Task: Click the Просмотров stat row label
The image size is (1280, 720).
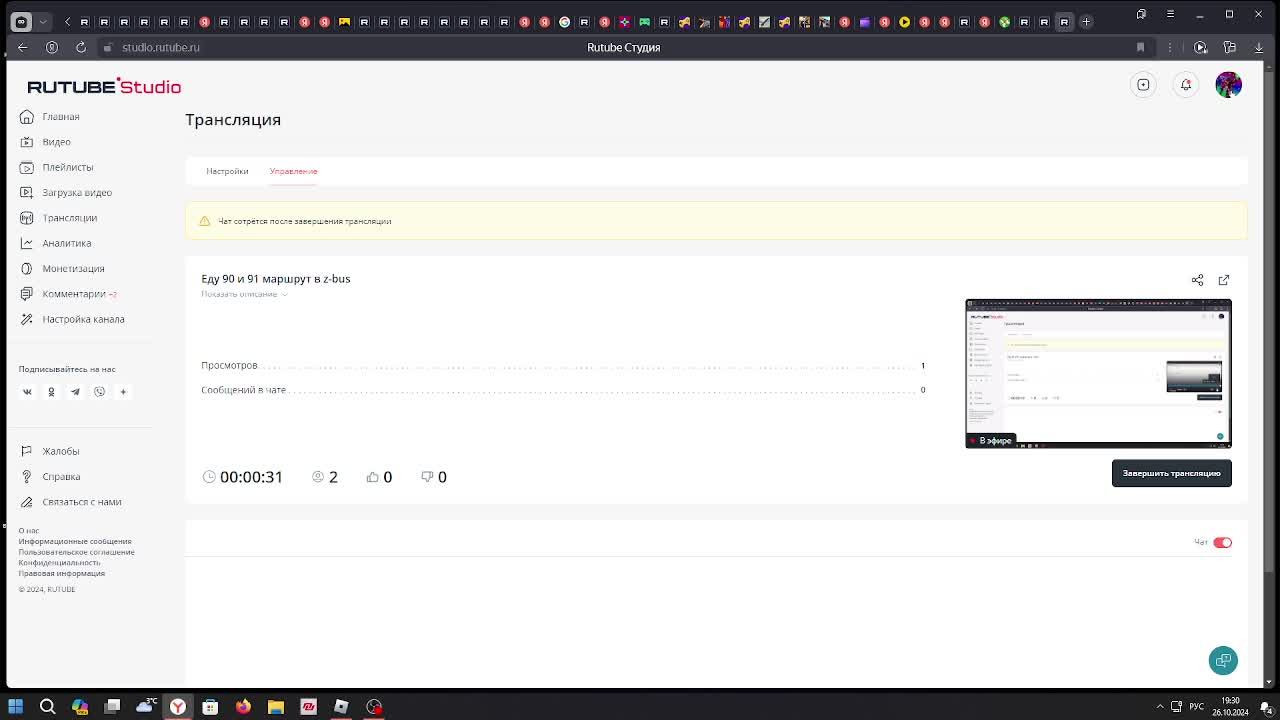Action: coord(229,365)
